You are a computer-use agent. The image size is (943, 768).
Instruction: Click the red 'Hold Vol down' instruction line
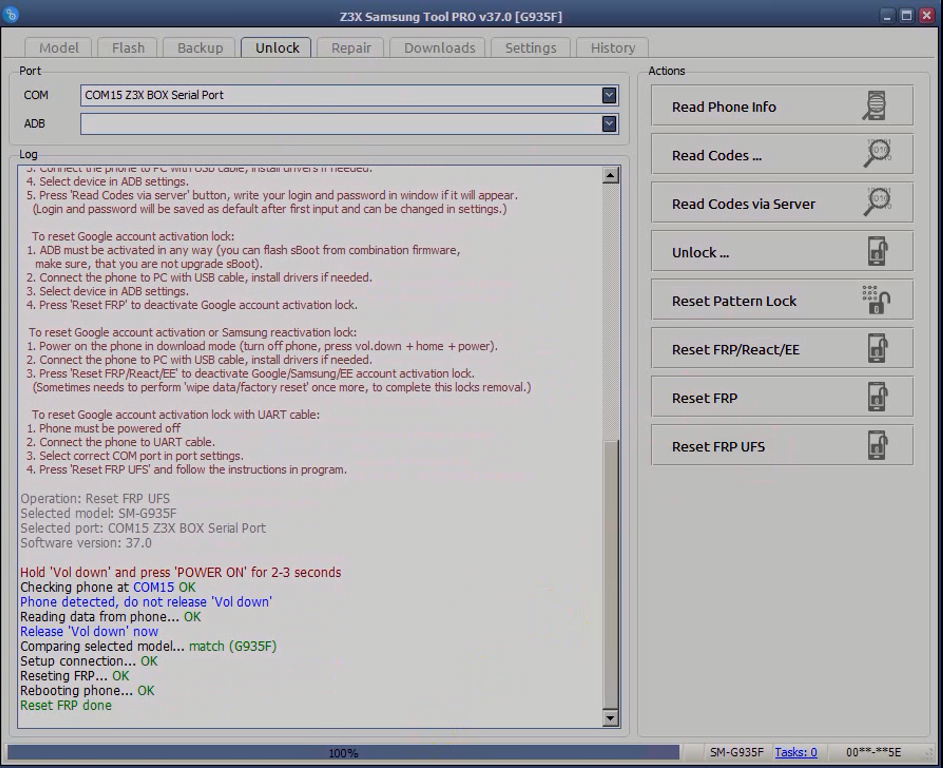(x=180, y=572)
